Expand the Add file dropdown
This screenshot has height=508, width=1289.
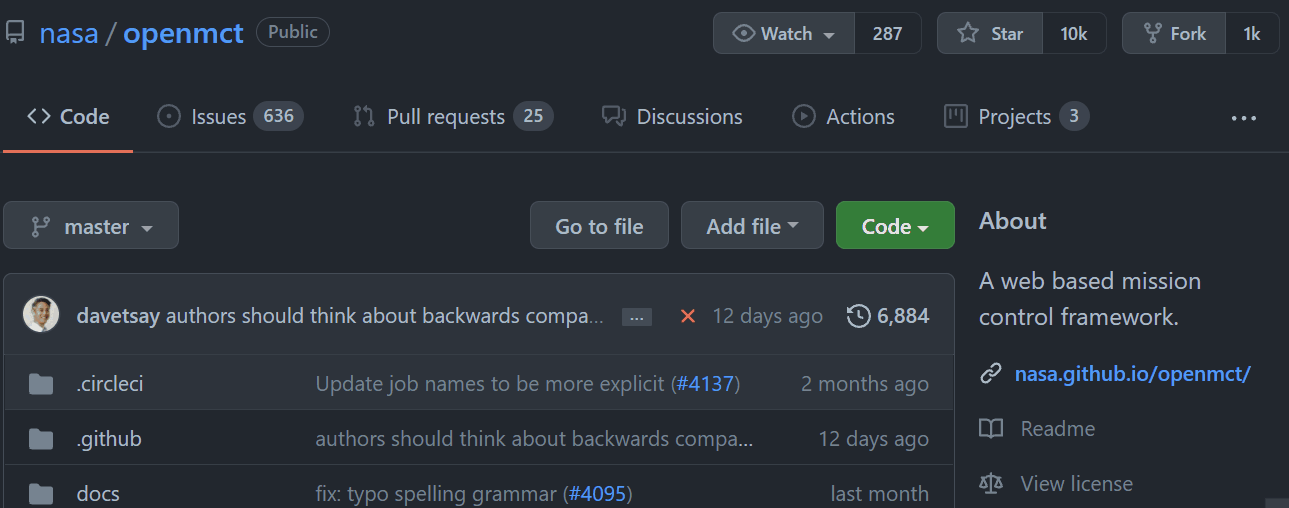click(x=752, y=225)
